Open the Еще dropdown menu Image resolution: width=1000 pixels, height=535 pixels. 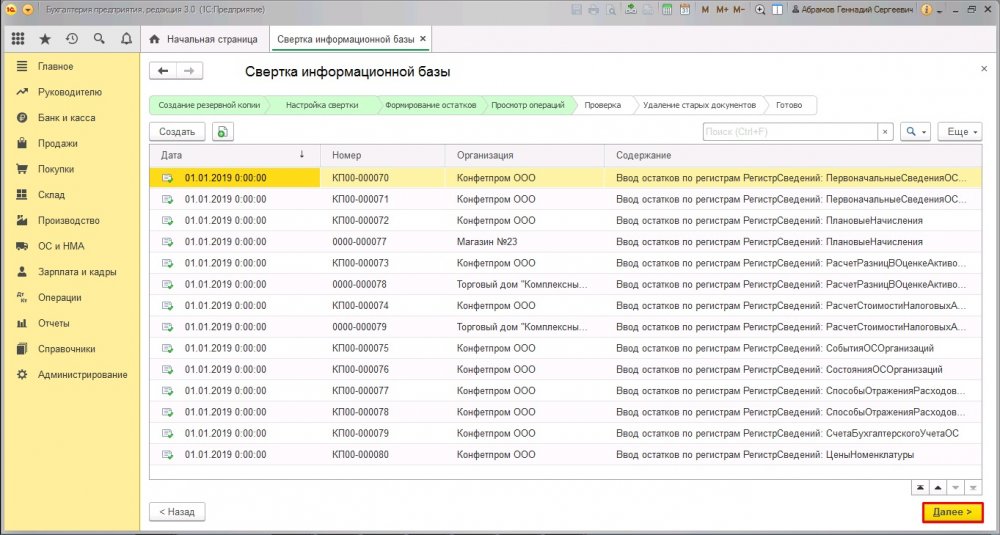click(962, 131)
